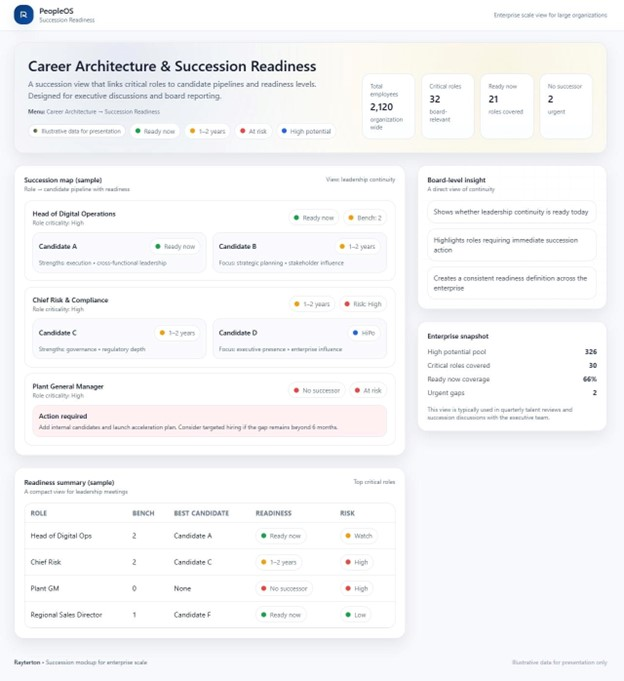Click '1–2 years' badge in Chief Risk table row

[278, 562]
